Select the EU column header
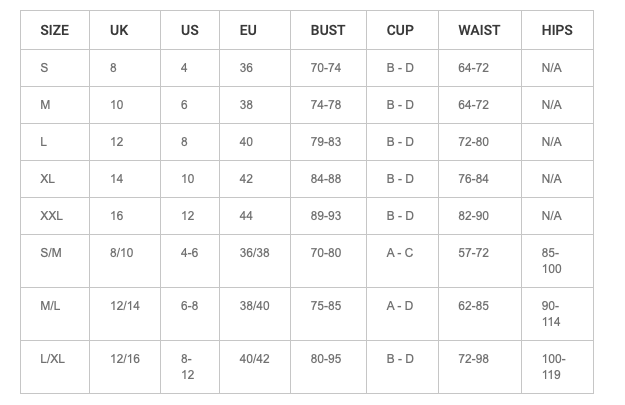Image resolution: width=625 pixels, height=405 pixels. 248,30
